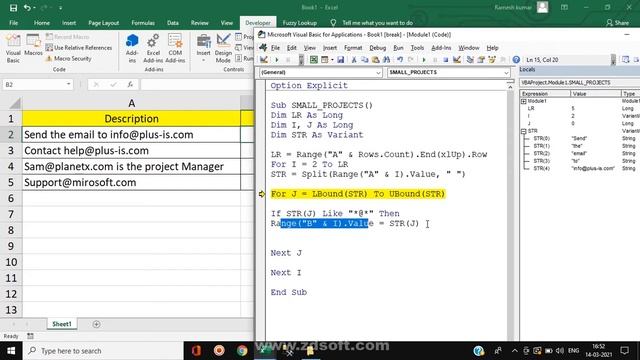Select column A header
Screen dimensions: 640x360
[131, 103]
